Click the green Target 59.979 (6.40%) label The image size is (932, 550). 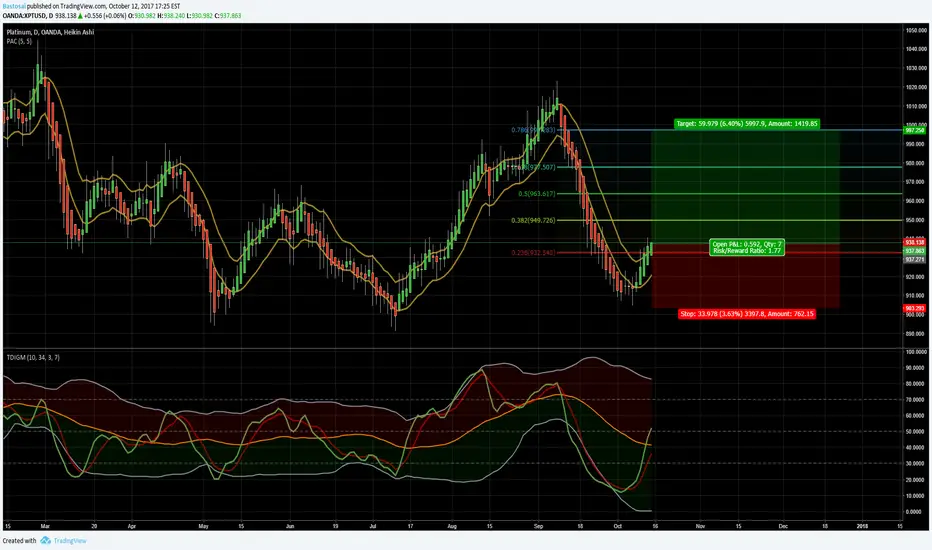747,124
